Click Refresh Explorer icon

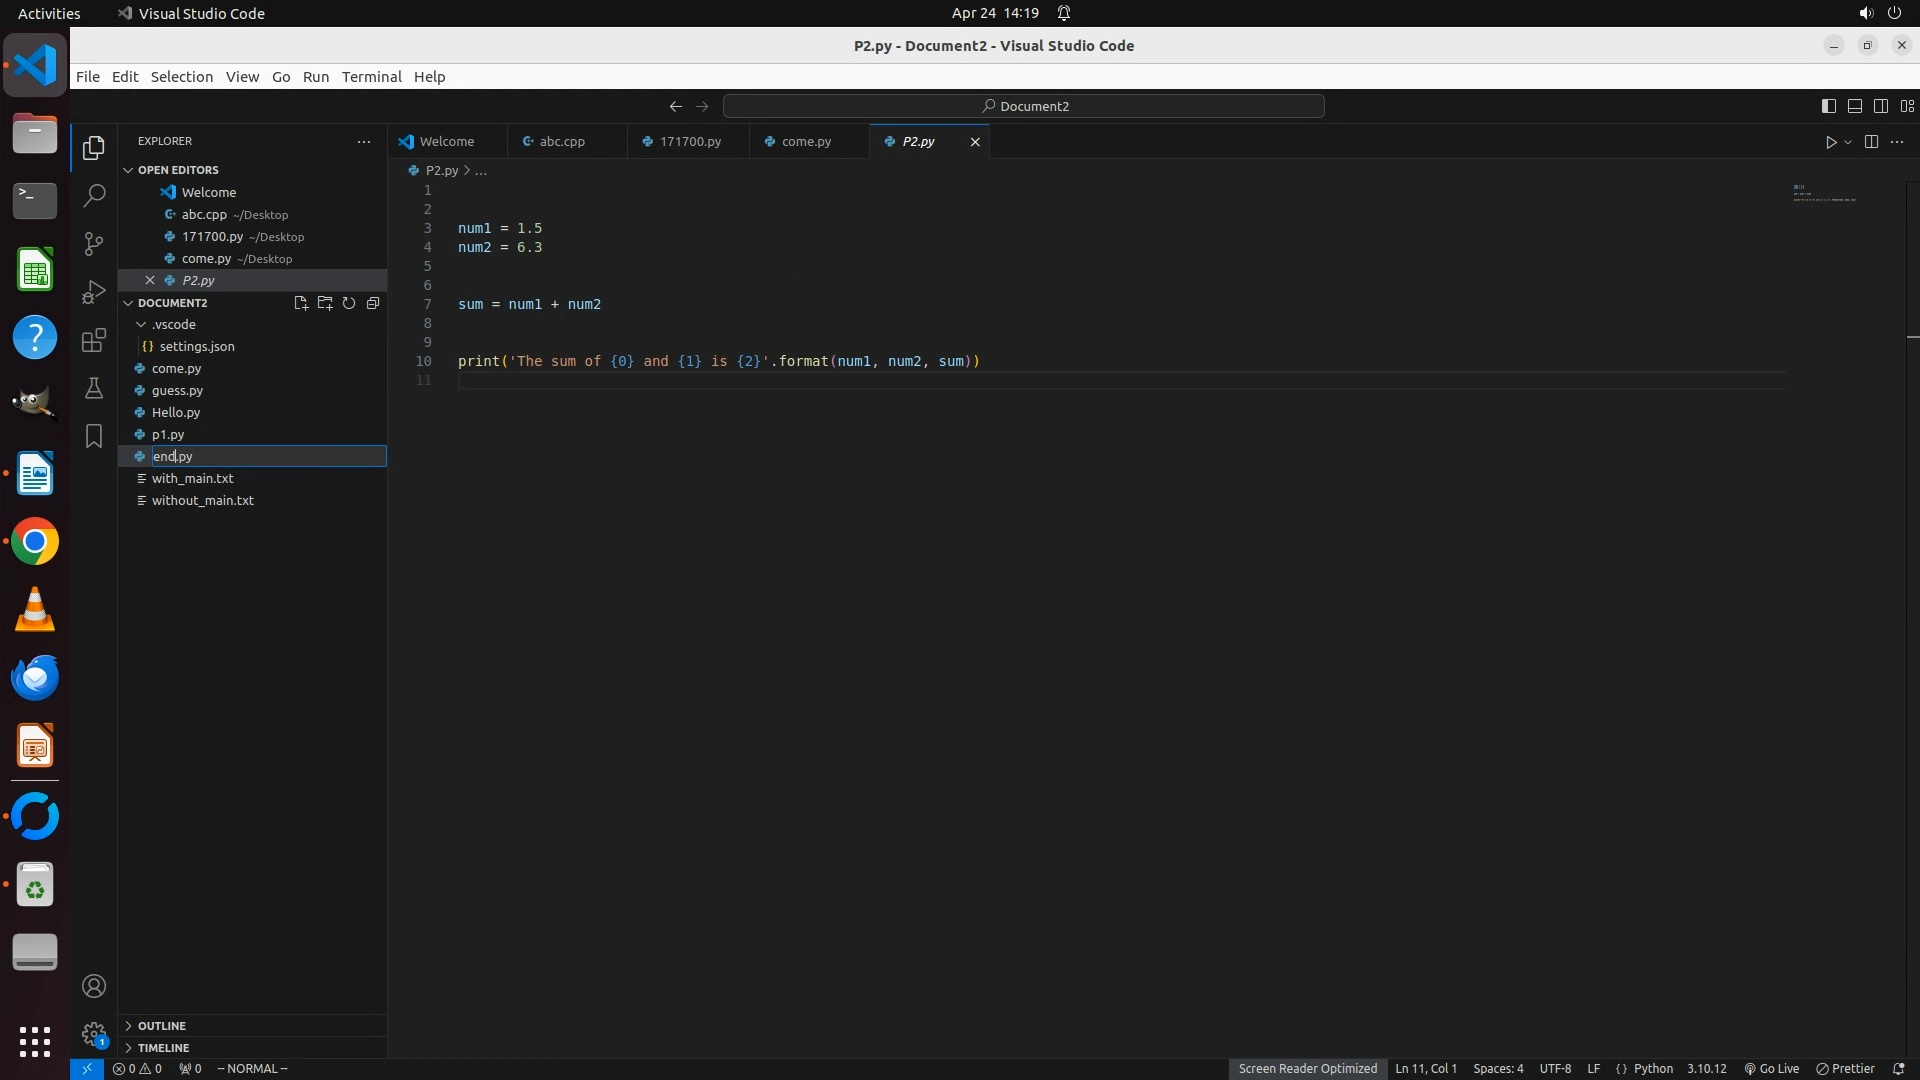point(349,303)
